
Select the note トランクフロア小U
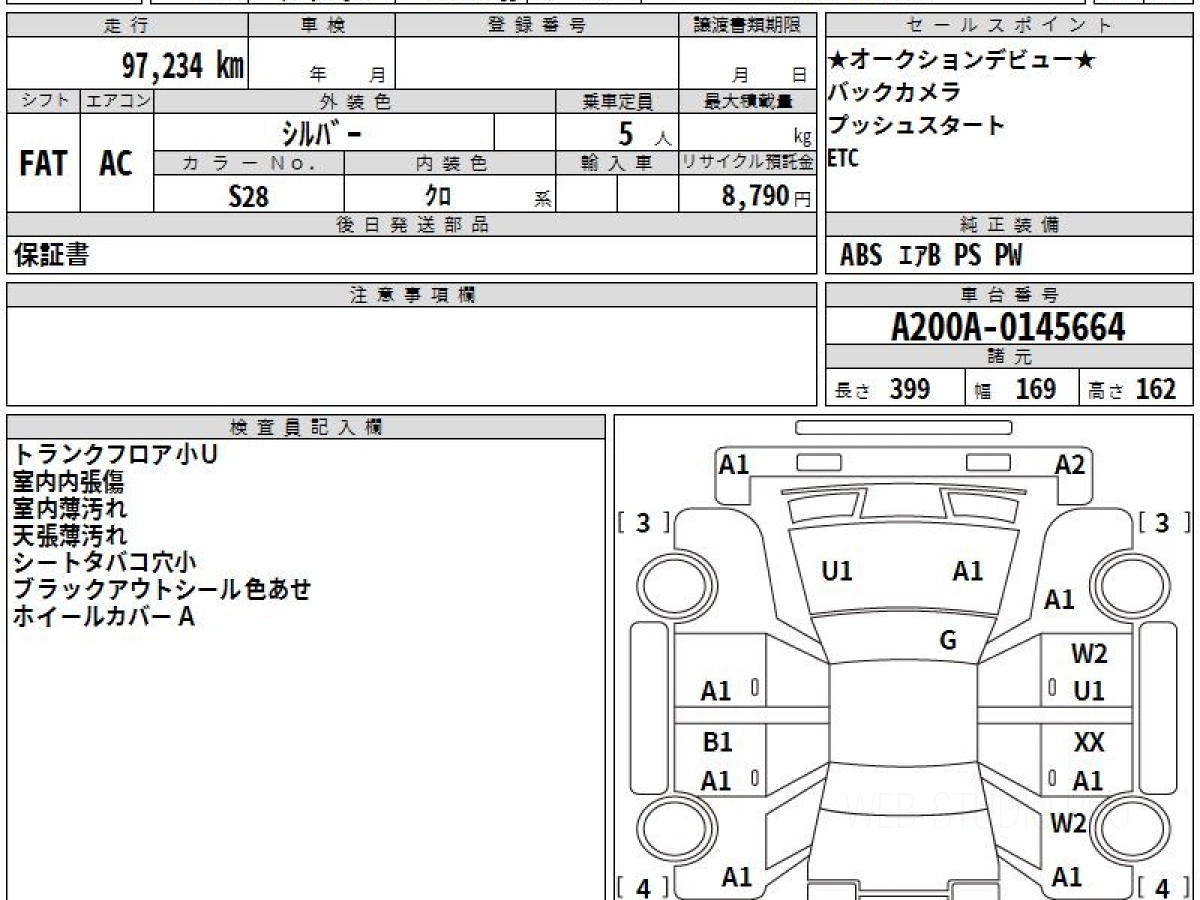(115, 454)
